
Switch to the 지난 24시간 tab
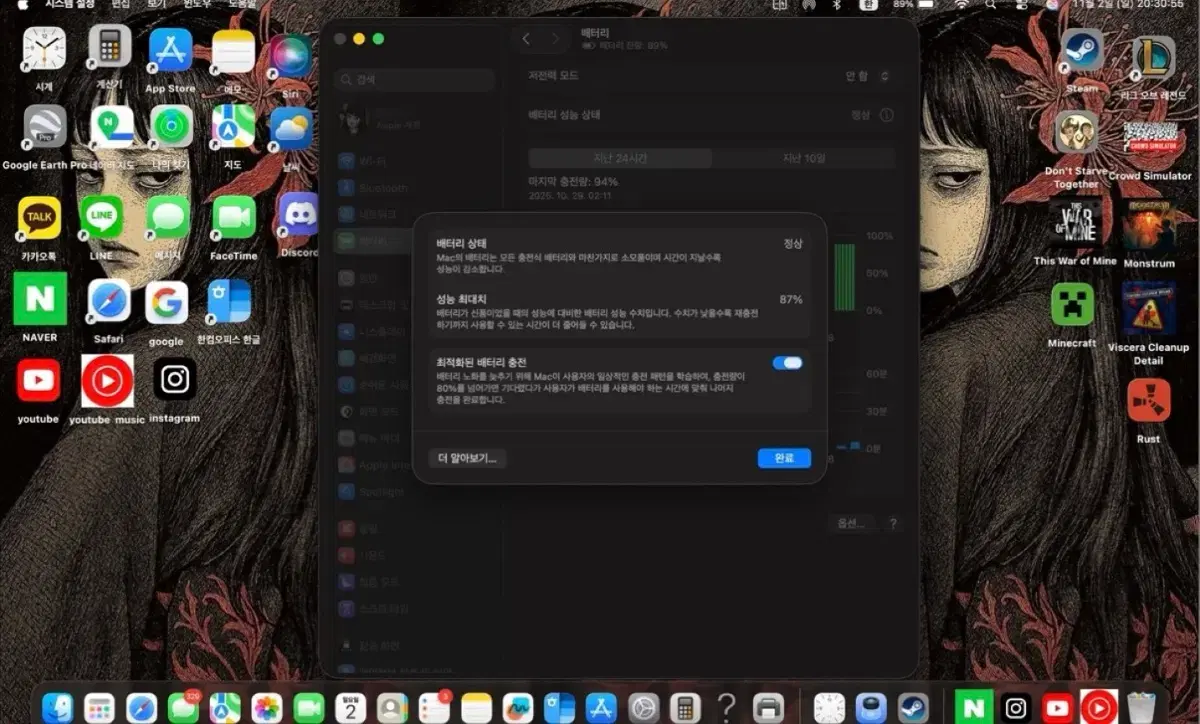click(620, 158)
